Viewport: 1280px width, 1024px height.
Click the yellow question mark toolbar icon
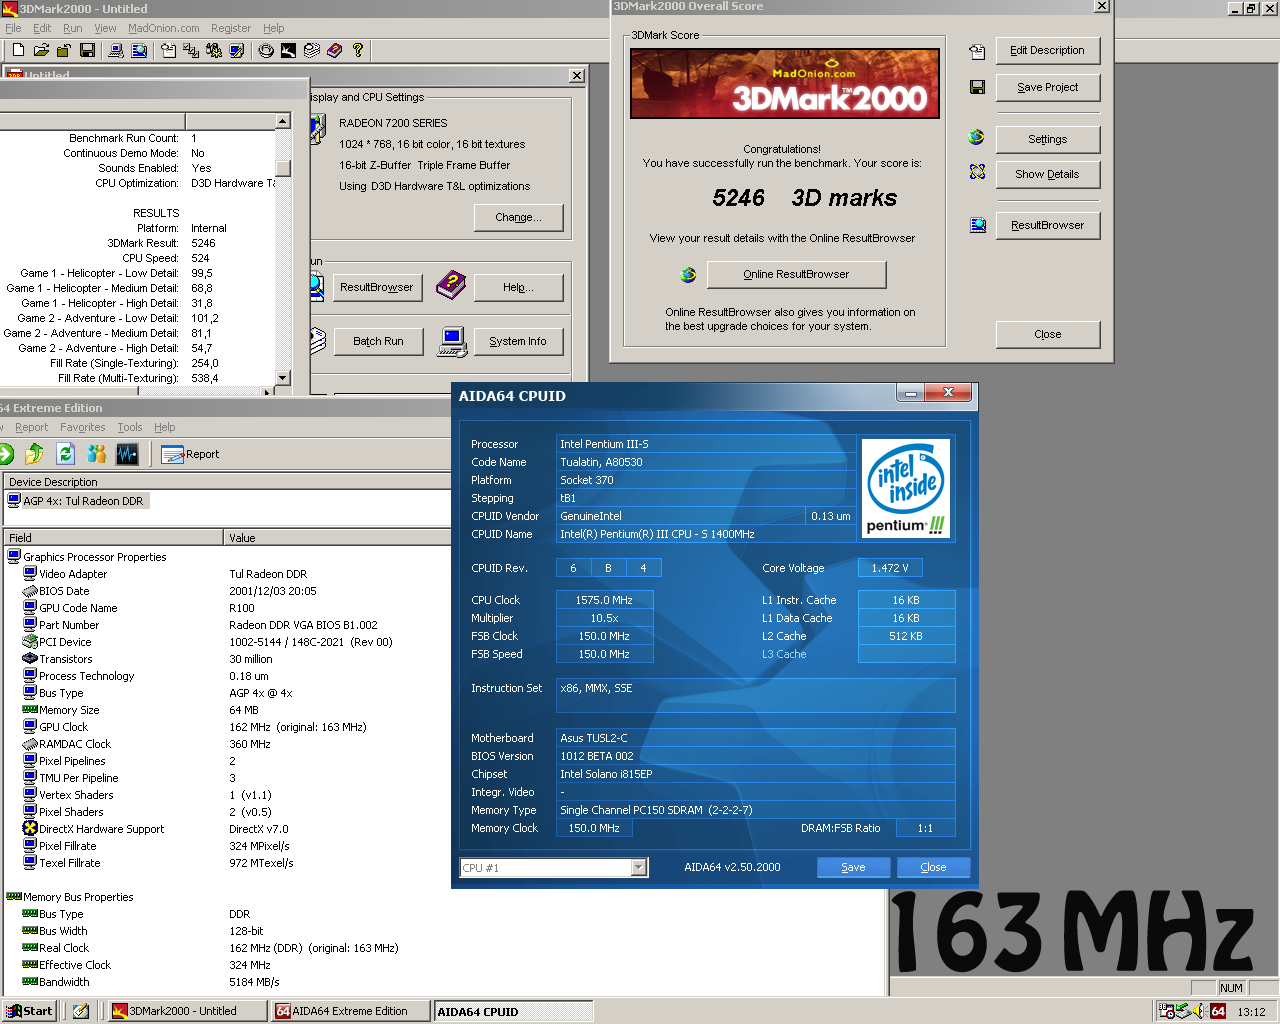pyautogui.click(x=358, y=50)
